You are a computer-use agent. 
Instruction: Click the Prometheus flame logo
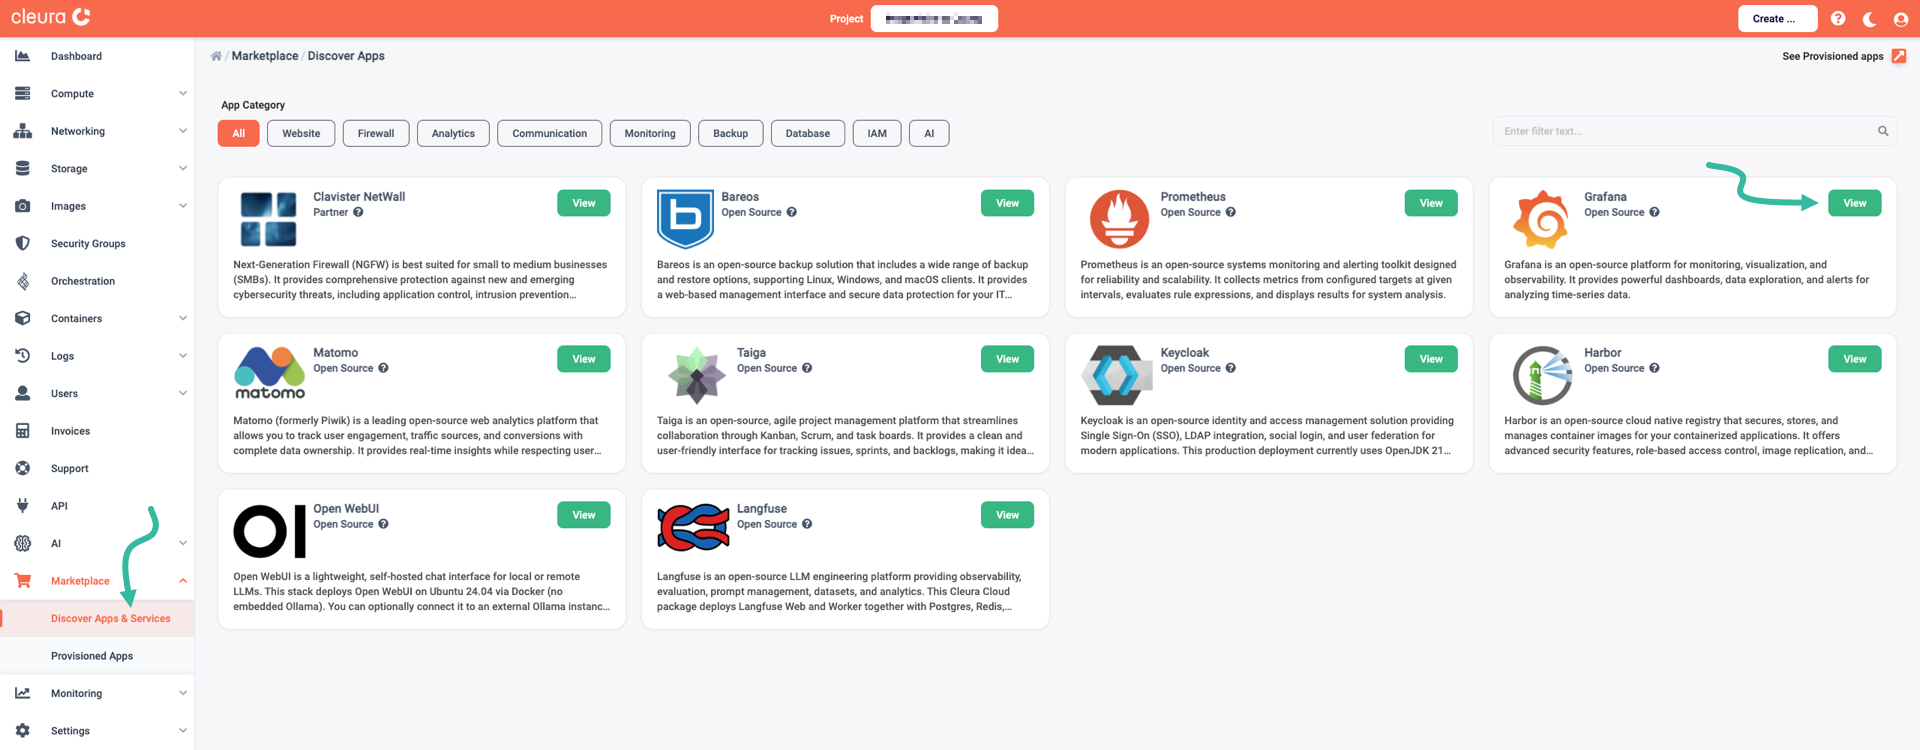coord(1119,219)
